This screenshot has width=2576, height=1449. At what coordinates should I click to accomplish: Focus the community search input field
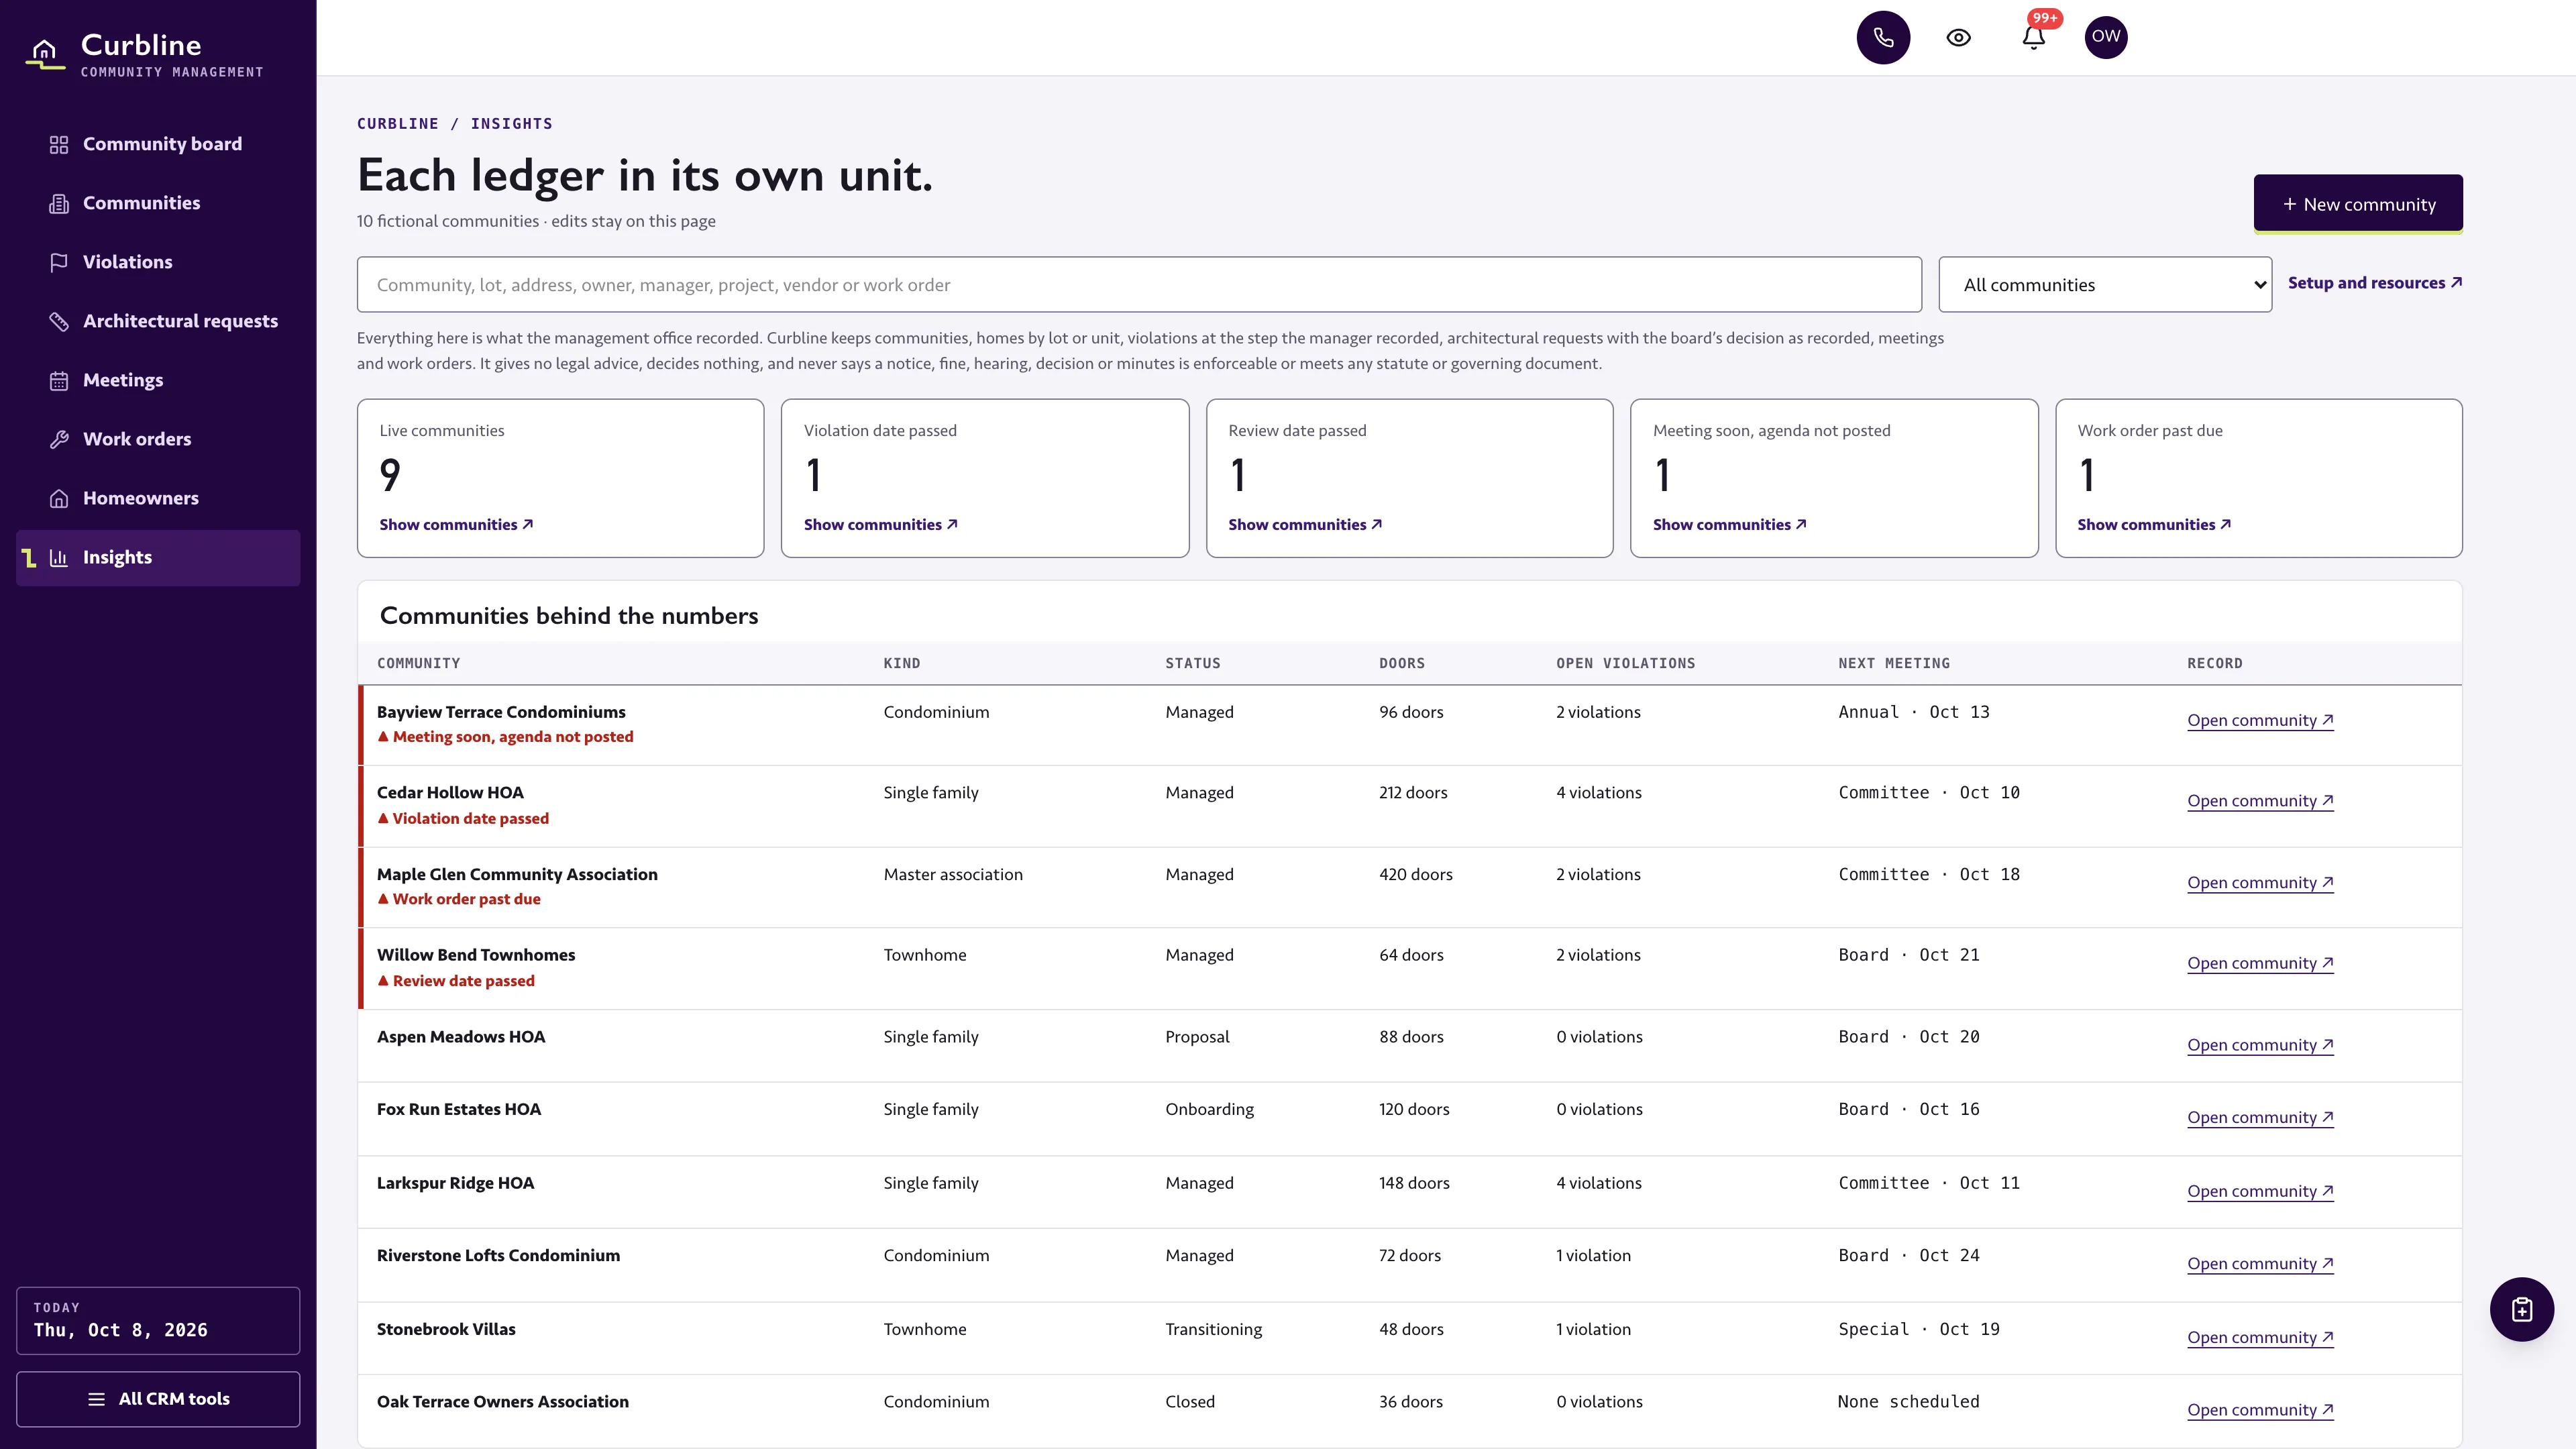(x=1139, y=285)
